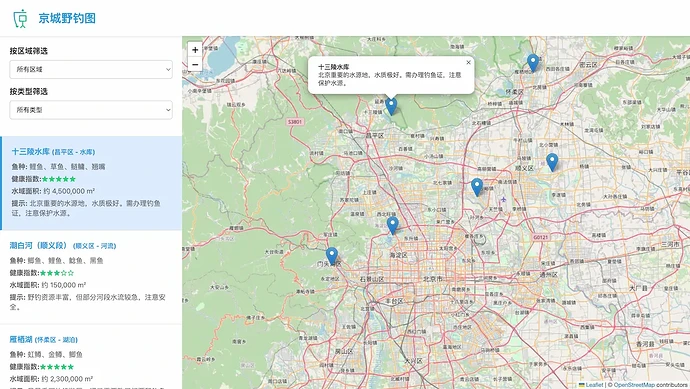The image size is (690, 389).
Task: Click the 按类型筛选 heading label
Action: tap(29, 92)
